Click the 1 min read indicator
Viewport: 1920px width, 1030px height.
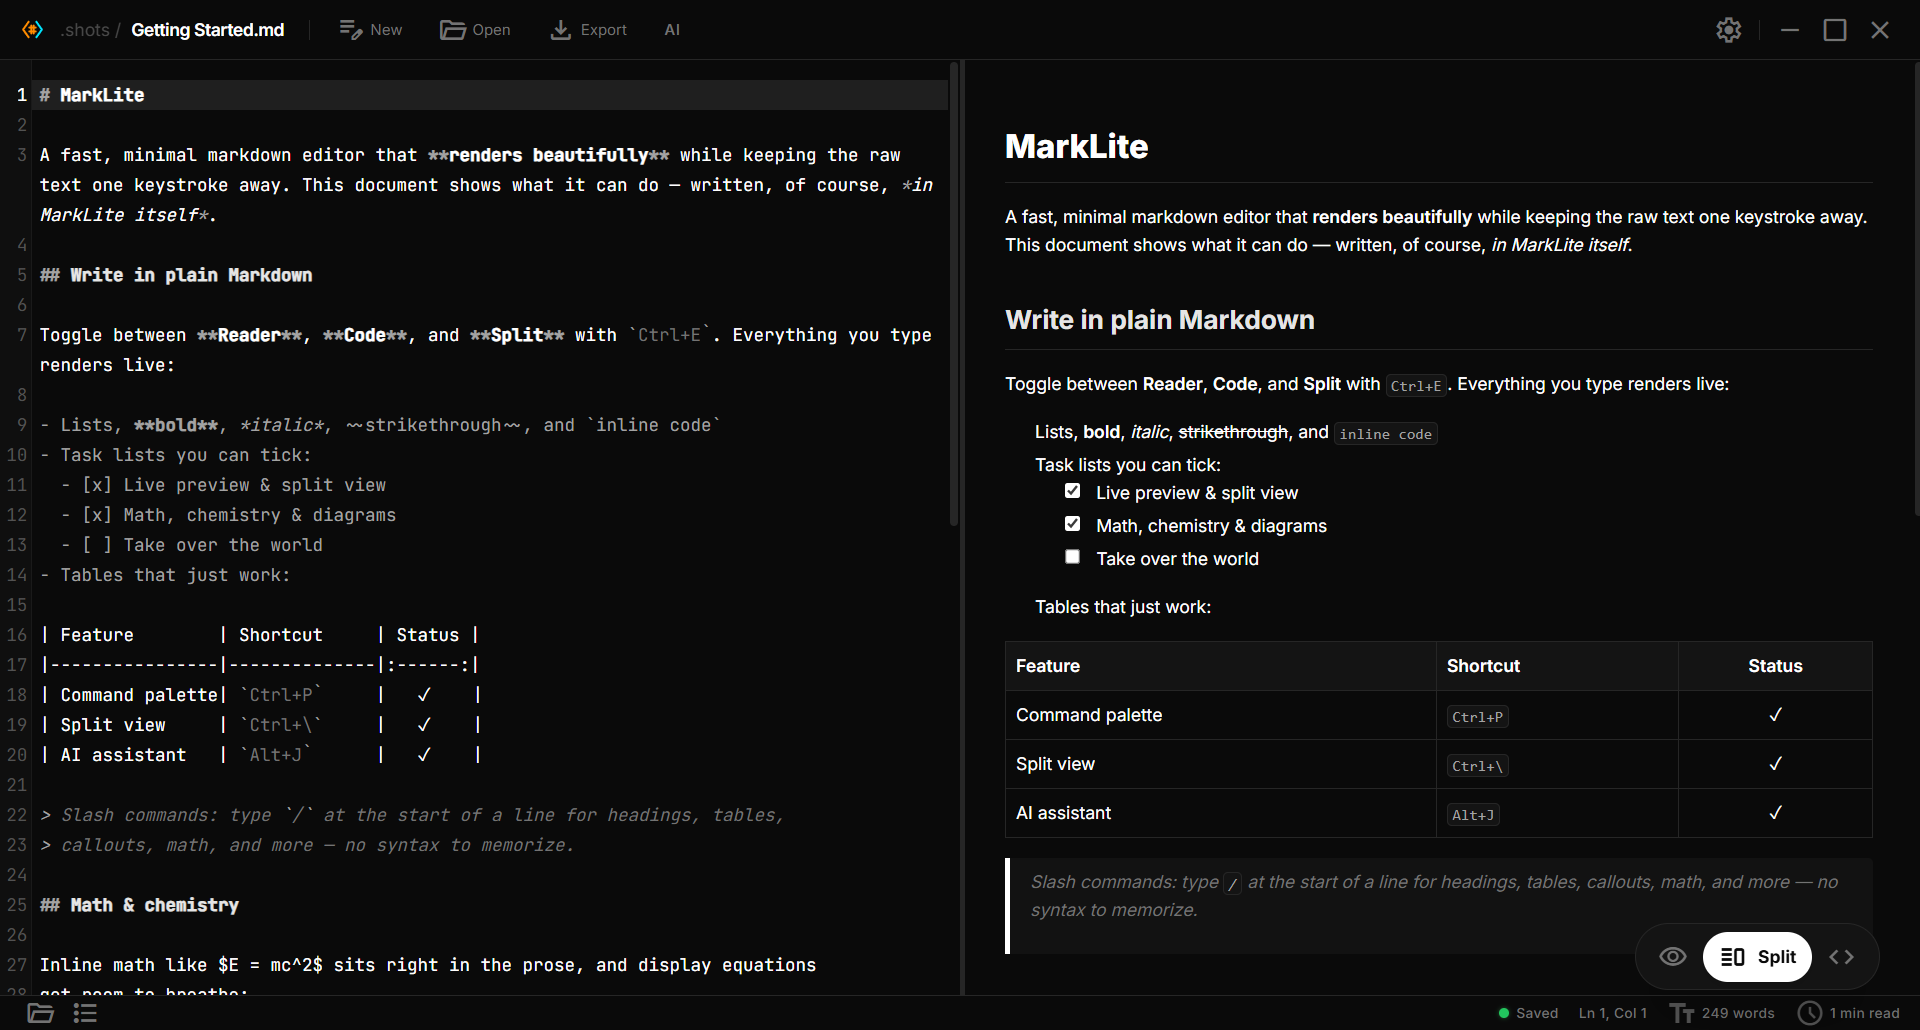click(x=1849, y=1013)
